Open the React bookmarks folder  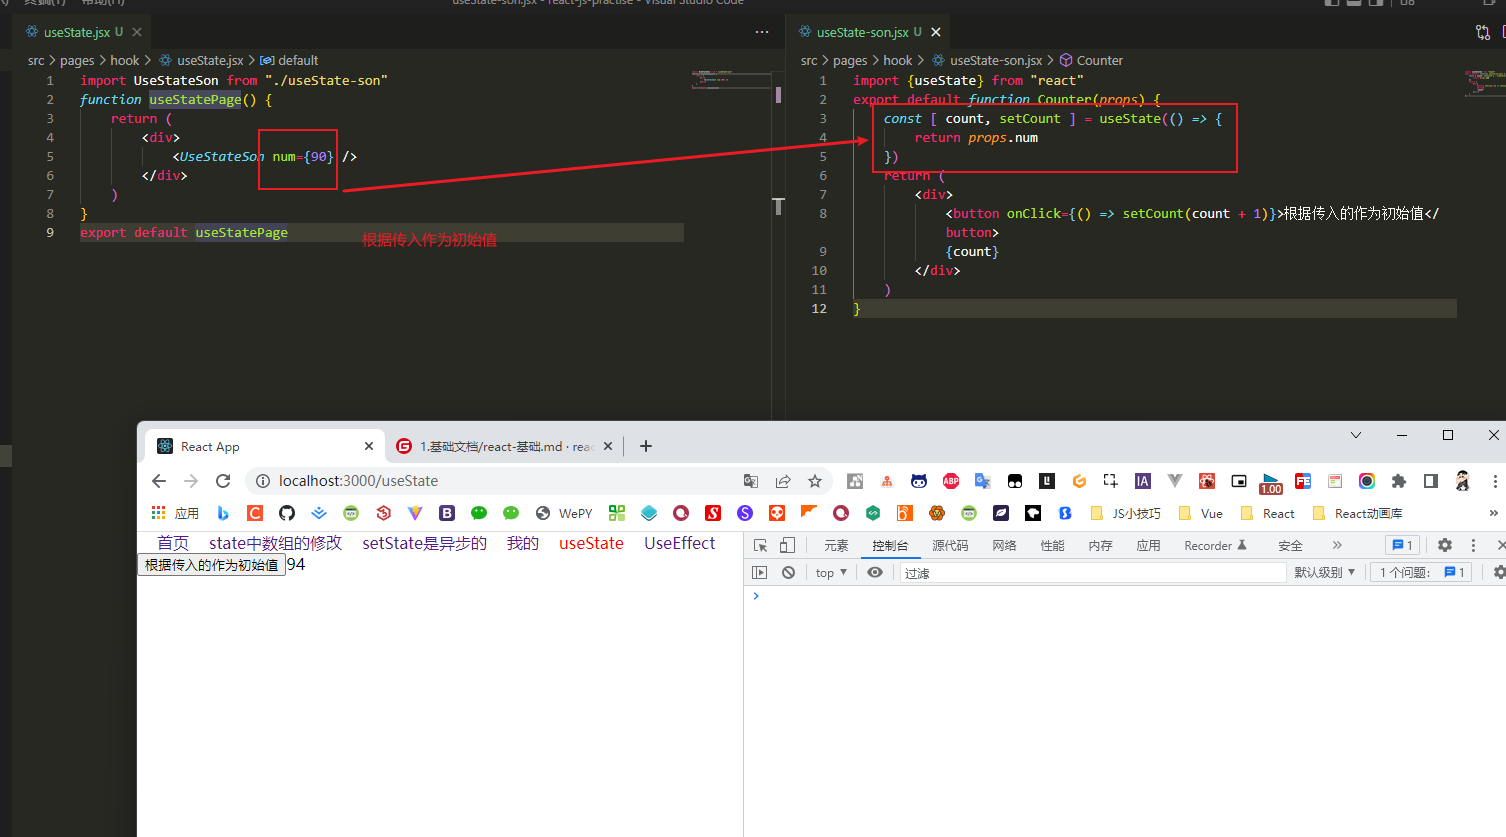pyautogui.click(x=1267, y=513)
